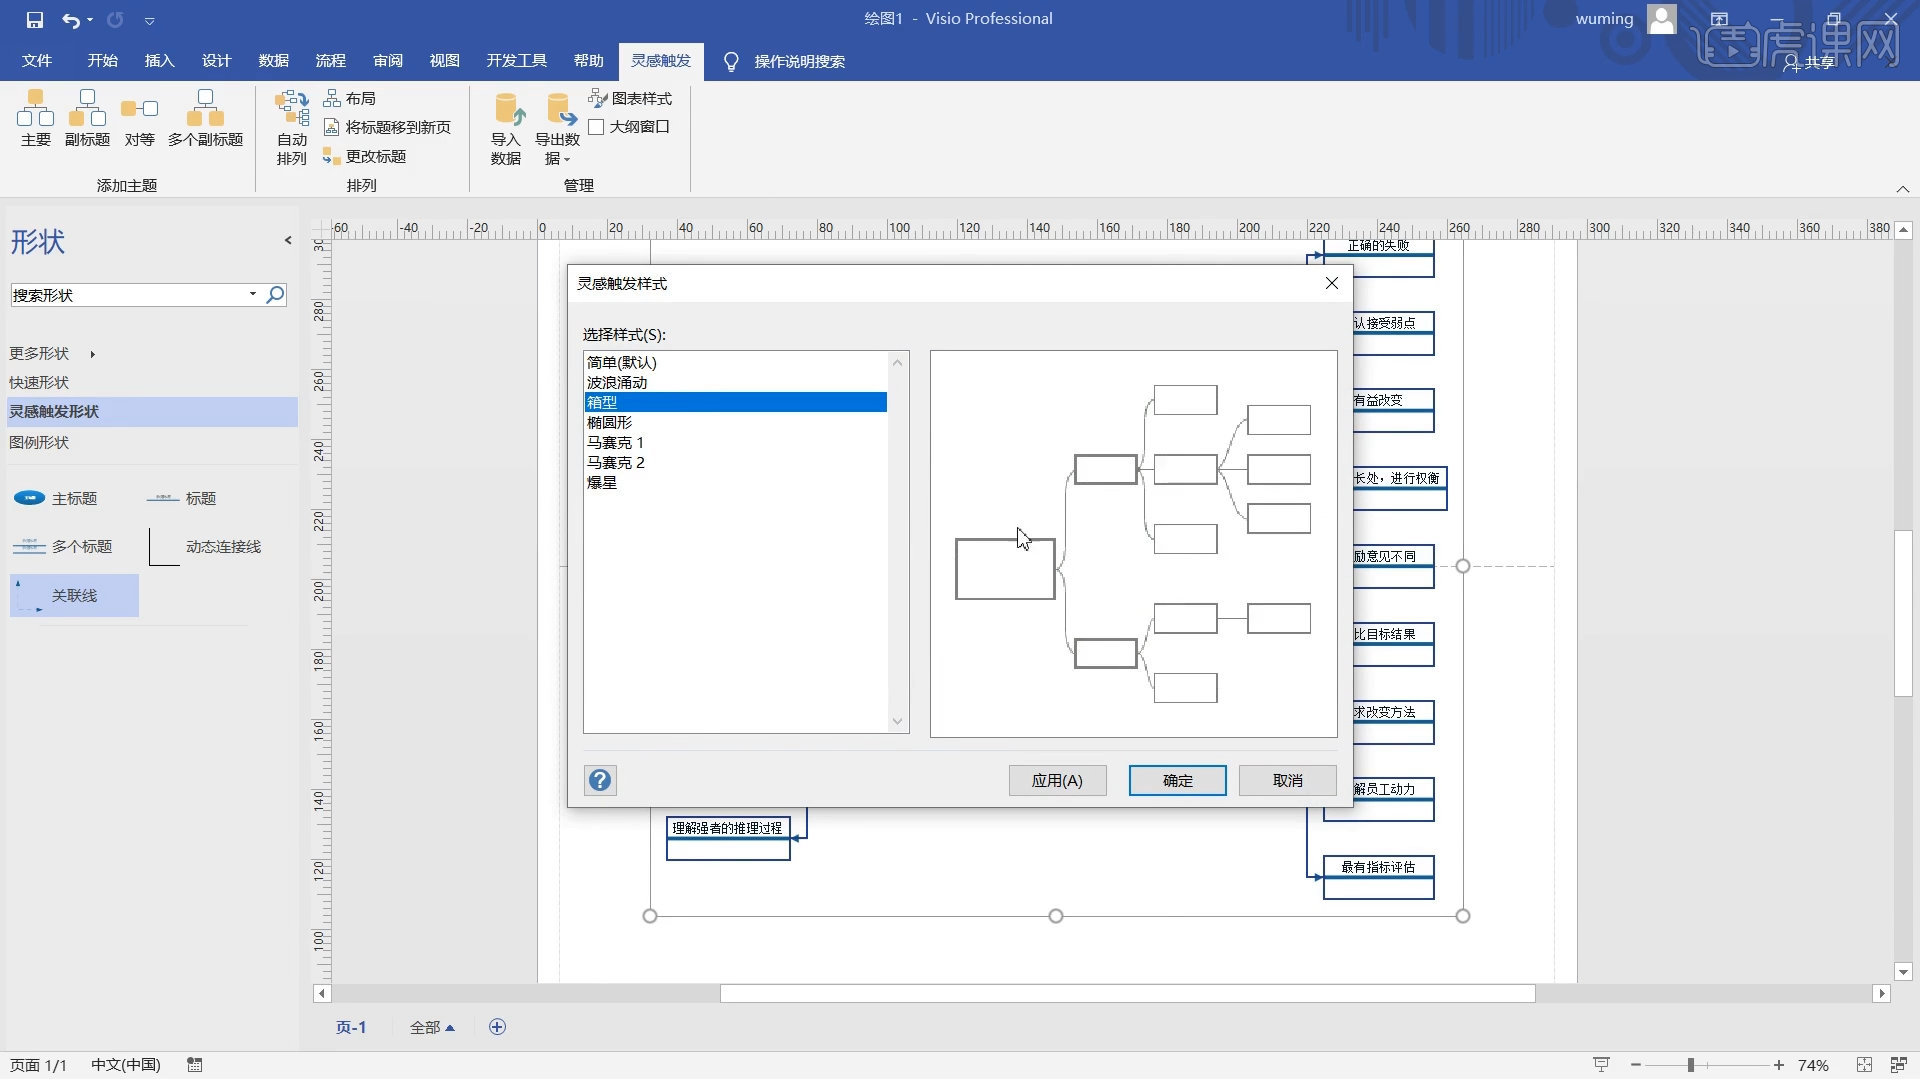Click the Save icon in quick access toolbar

click(x=36, y=18)
